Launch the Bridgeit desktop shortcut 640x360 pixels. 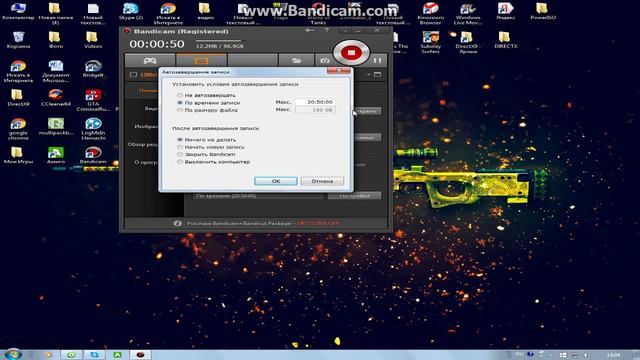pos(93,69)
